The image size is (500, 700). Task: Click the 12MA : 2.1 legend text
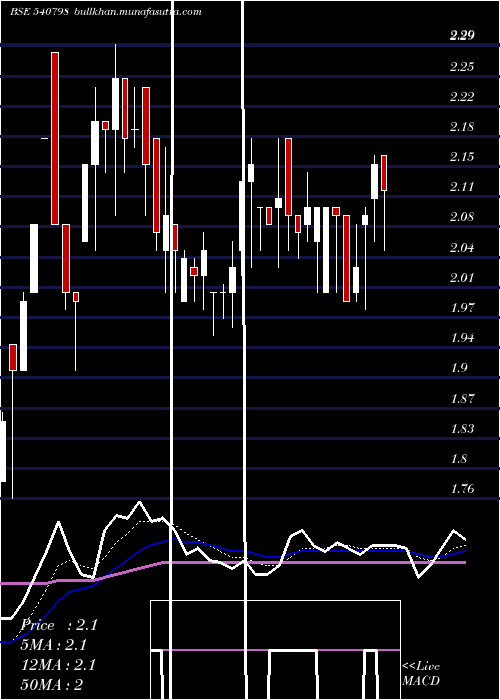tap(58, 665)
